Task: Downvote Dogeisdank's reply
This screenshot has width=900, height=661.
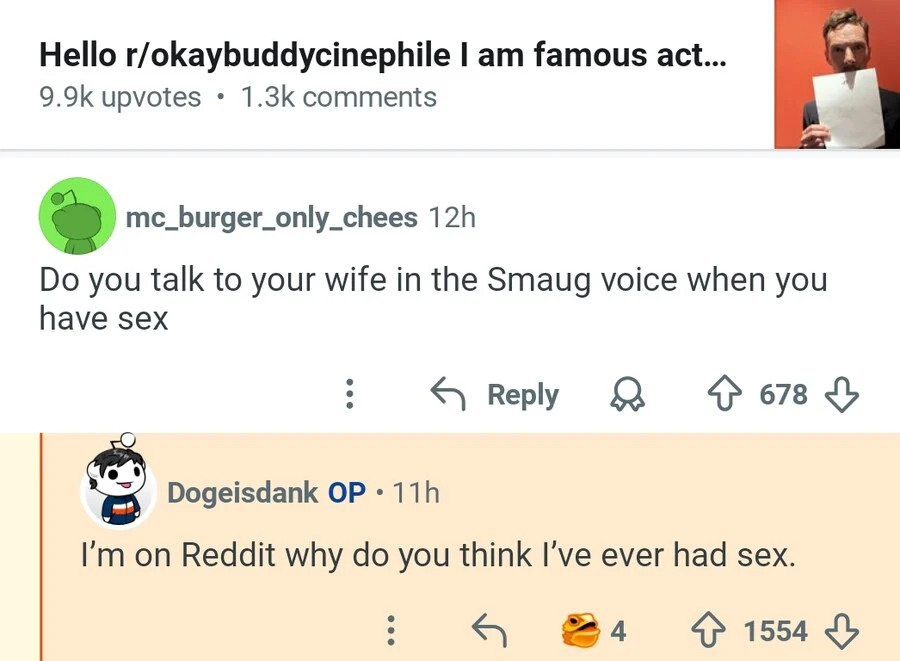Action: click(842, 631)
